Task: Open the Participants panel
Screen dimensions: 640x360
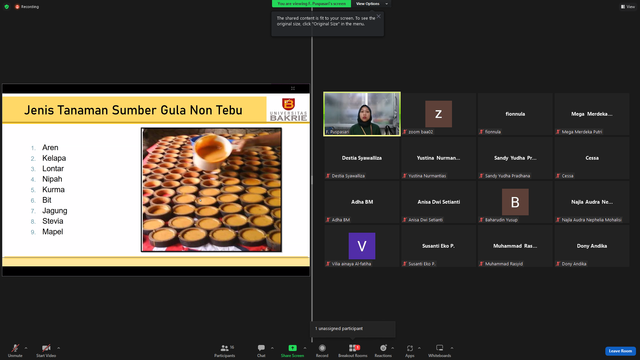Action: 224,350
